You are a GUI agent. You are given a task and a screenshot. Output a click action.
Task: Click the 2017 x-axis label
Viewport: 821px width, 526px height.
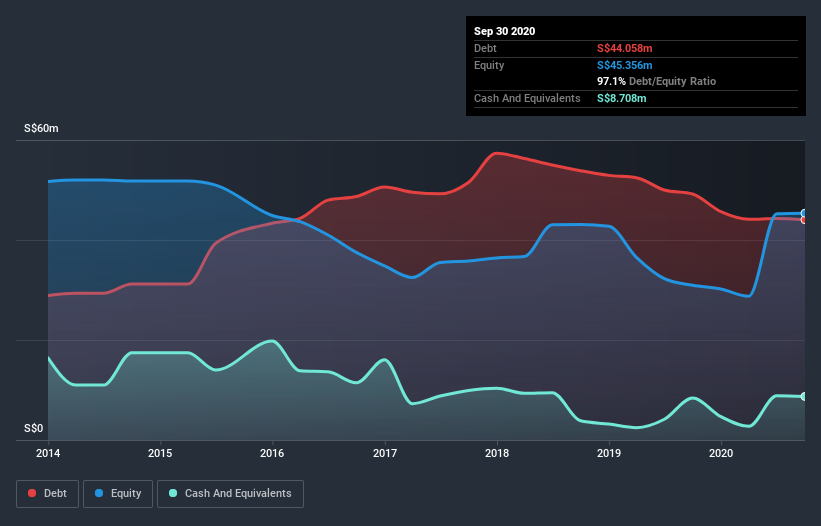385,453
